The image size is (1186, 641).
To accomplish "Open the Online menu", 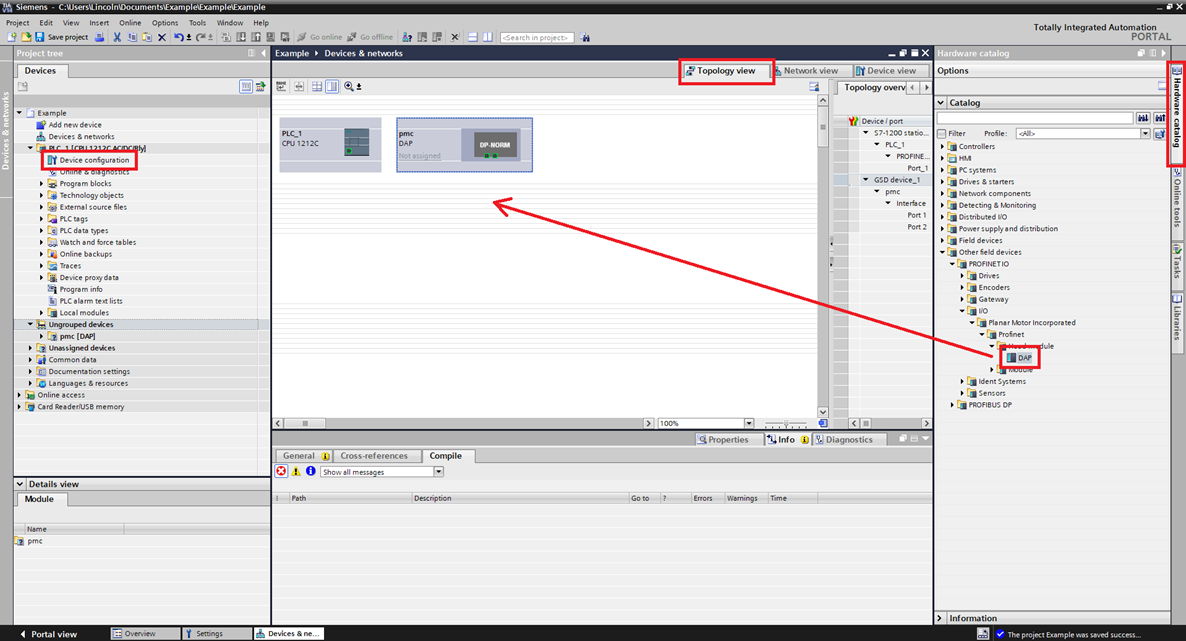I will click(130, 22).
